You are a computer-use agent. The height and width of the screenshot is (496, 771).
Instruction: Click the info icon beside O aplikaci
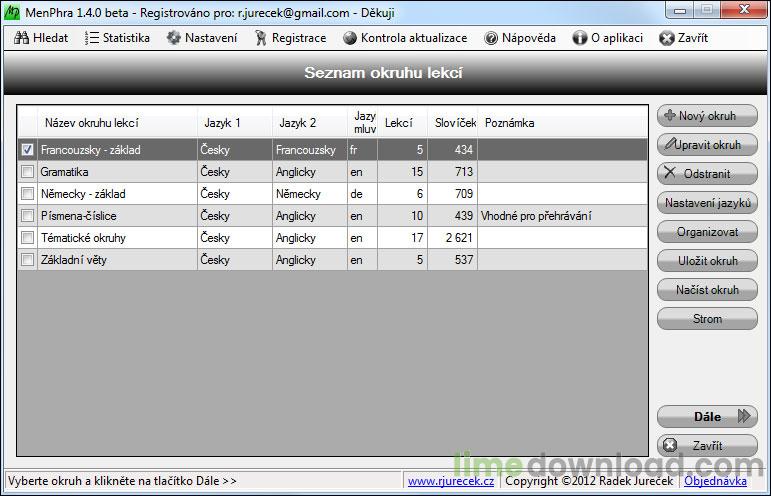coord(580,38)
